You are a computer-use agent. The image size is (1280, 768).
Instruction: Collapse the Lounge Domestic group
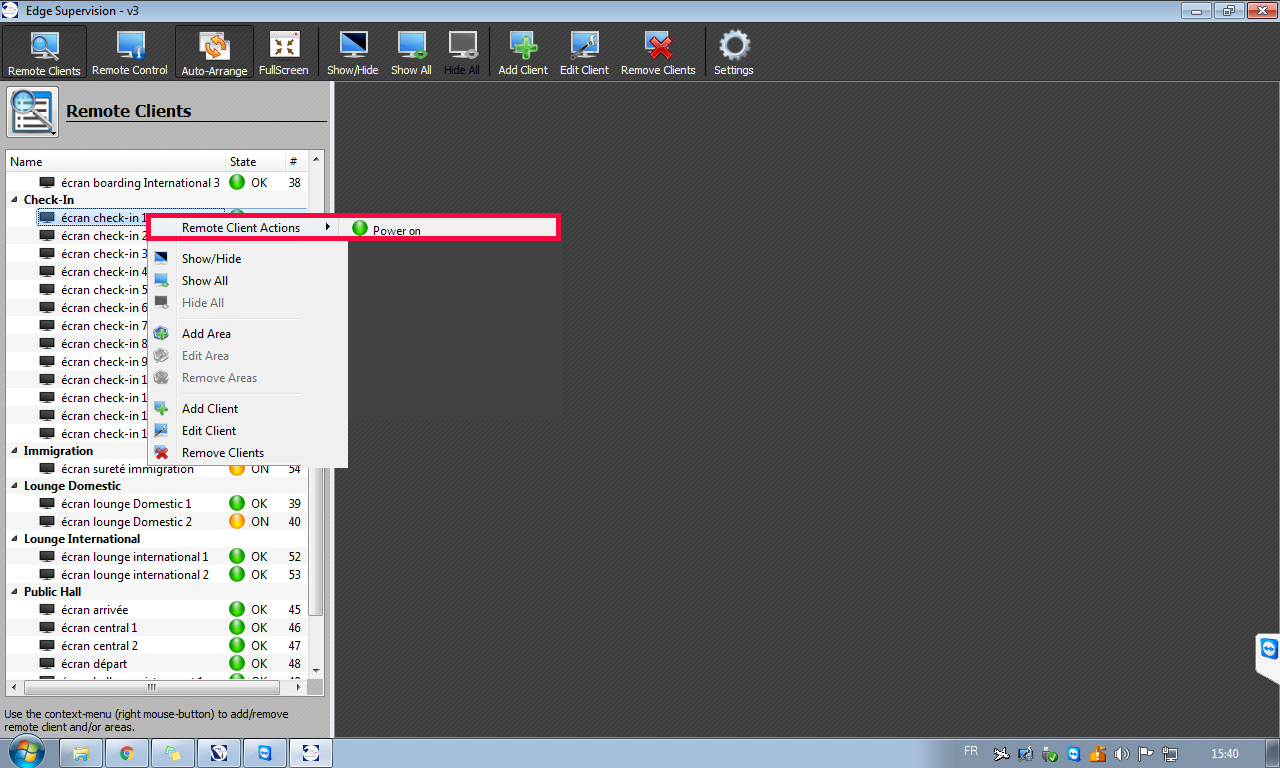15,486
